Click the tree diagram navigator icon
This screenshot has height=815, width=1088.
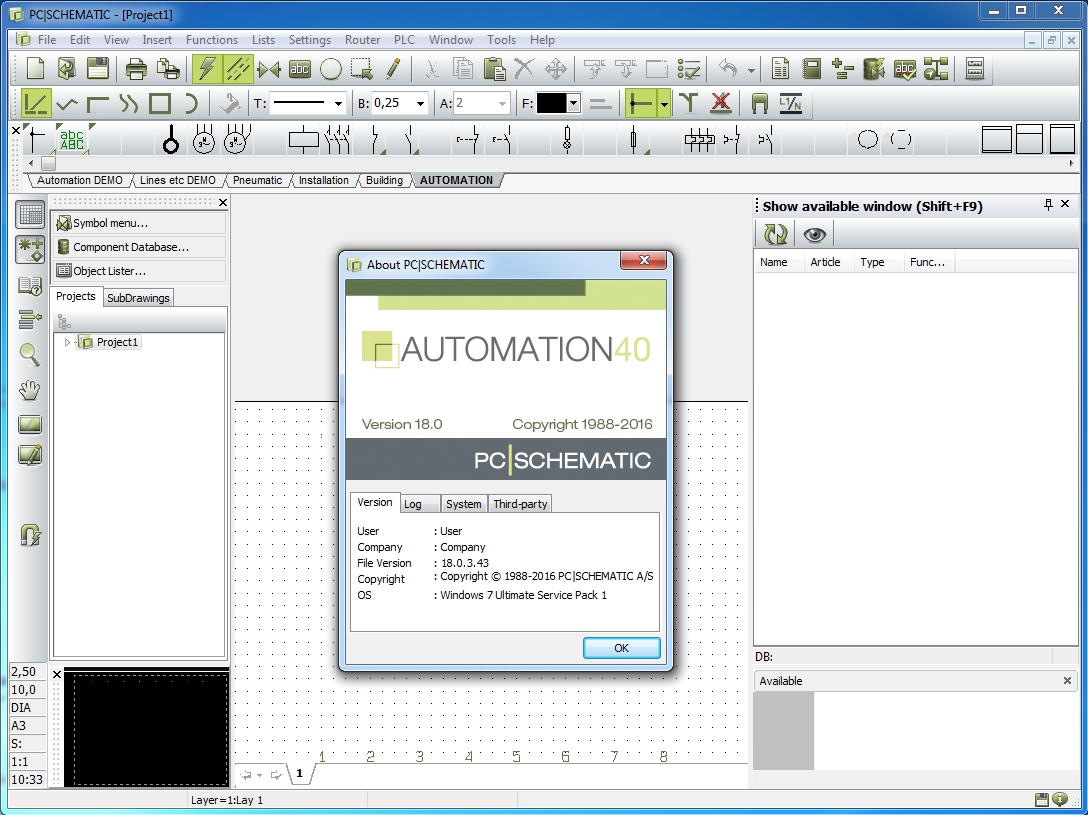coord(935,69)
